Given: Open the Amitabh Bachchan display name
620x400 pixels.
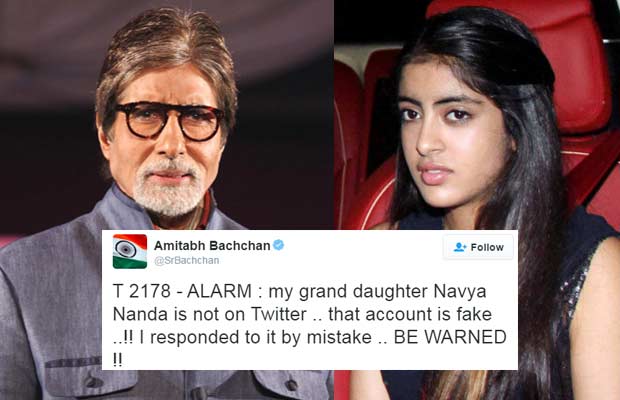Looking at the screenshot, I should point(212,245).
